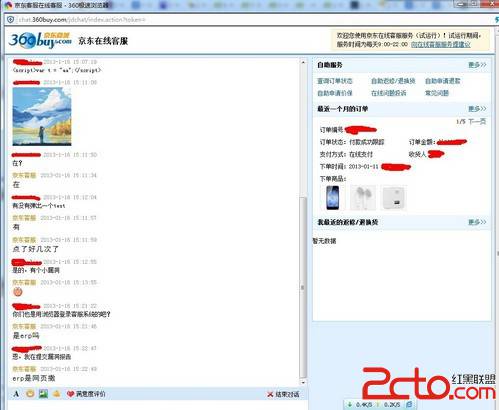499x410 pixels.
Task: Click the browser tab icon in title bar
Action: [8, 5]
